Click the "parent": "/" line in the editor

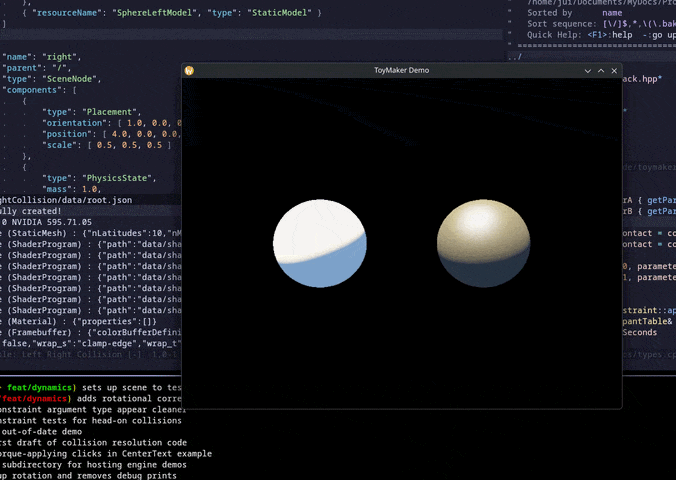click(36, 68)
